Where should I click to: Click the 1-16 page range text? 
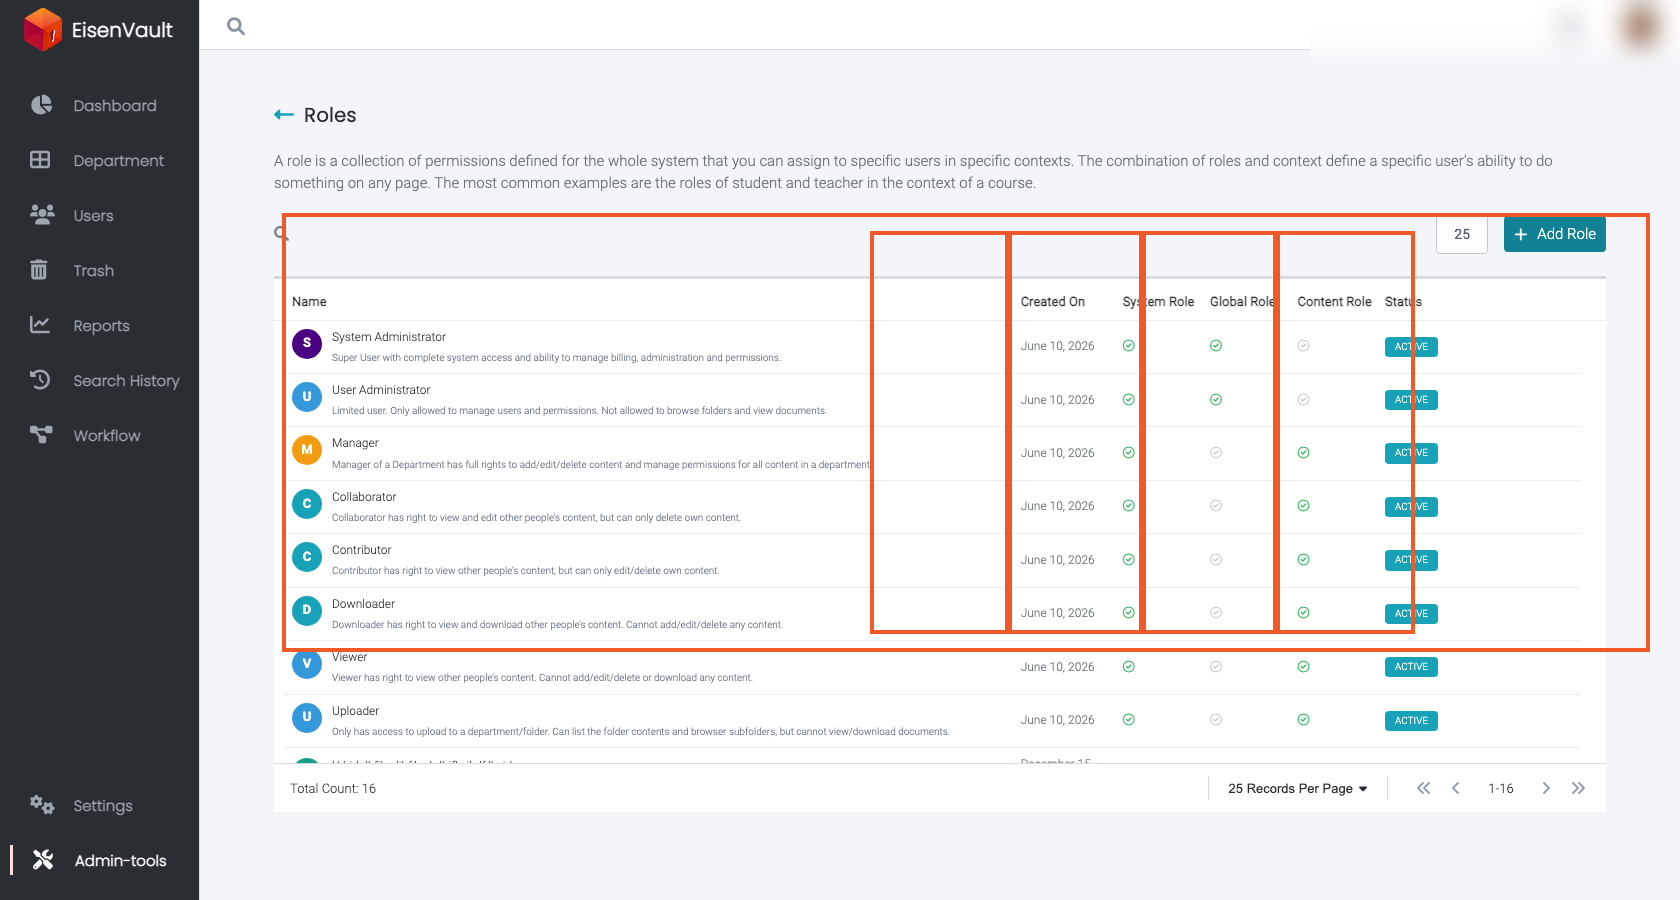tap(1500, 789)
